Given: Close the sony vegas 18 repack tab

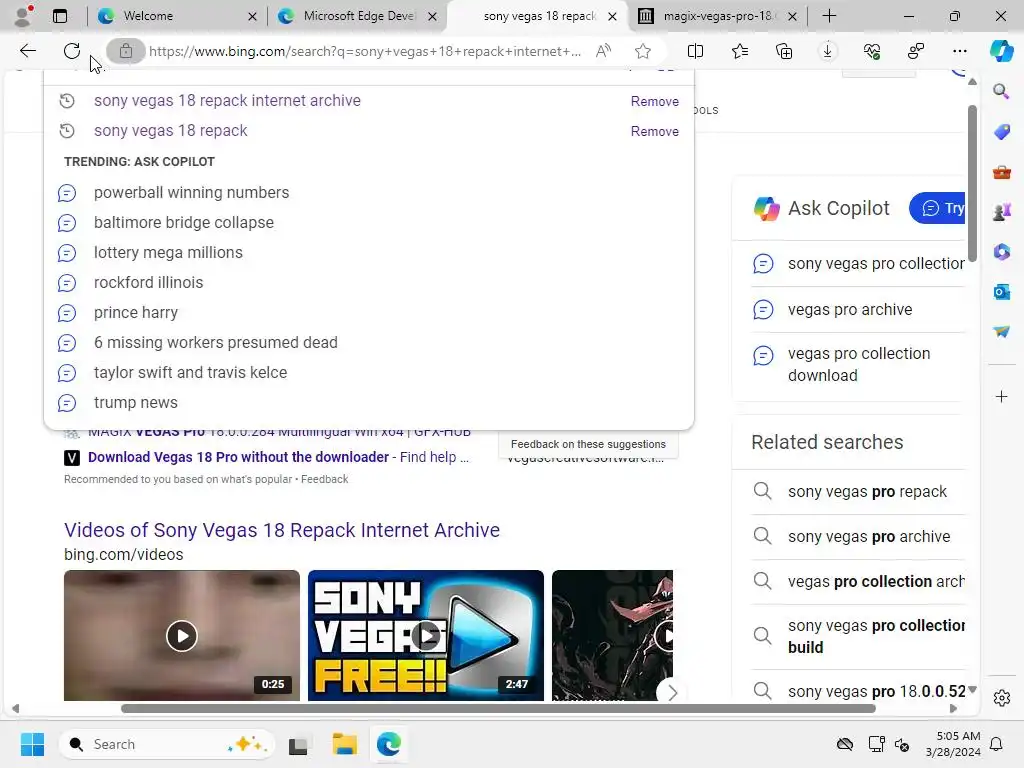Looking at the screenshot, I should (x=612, y=16).
